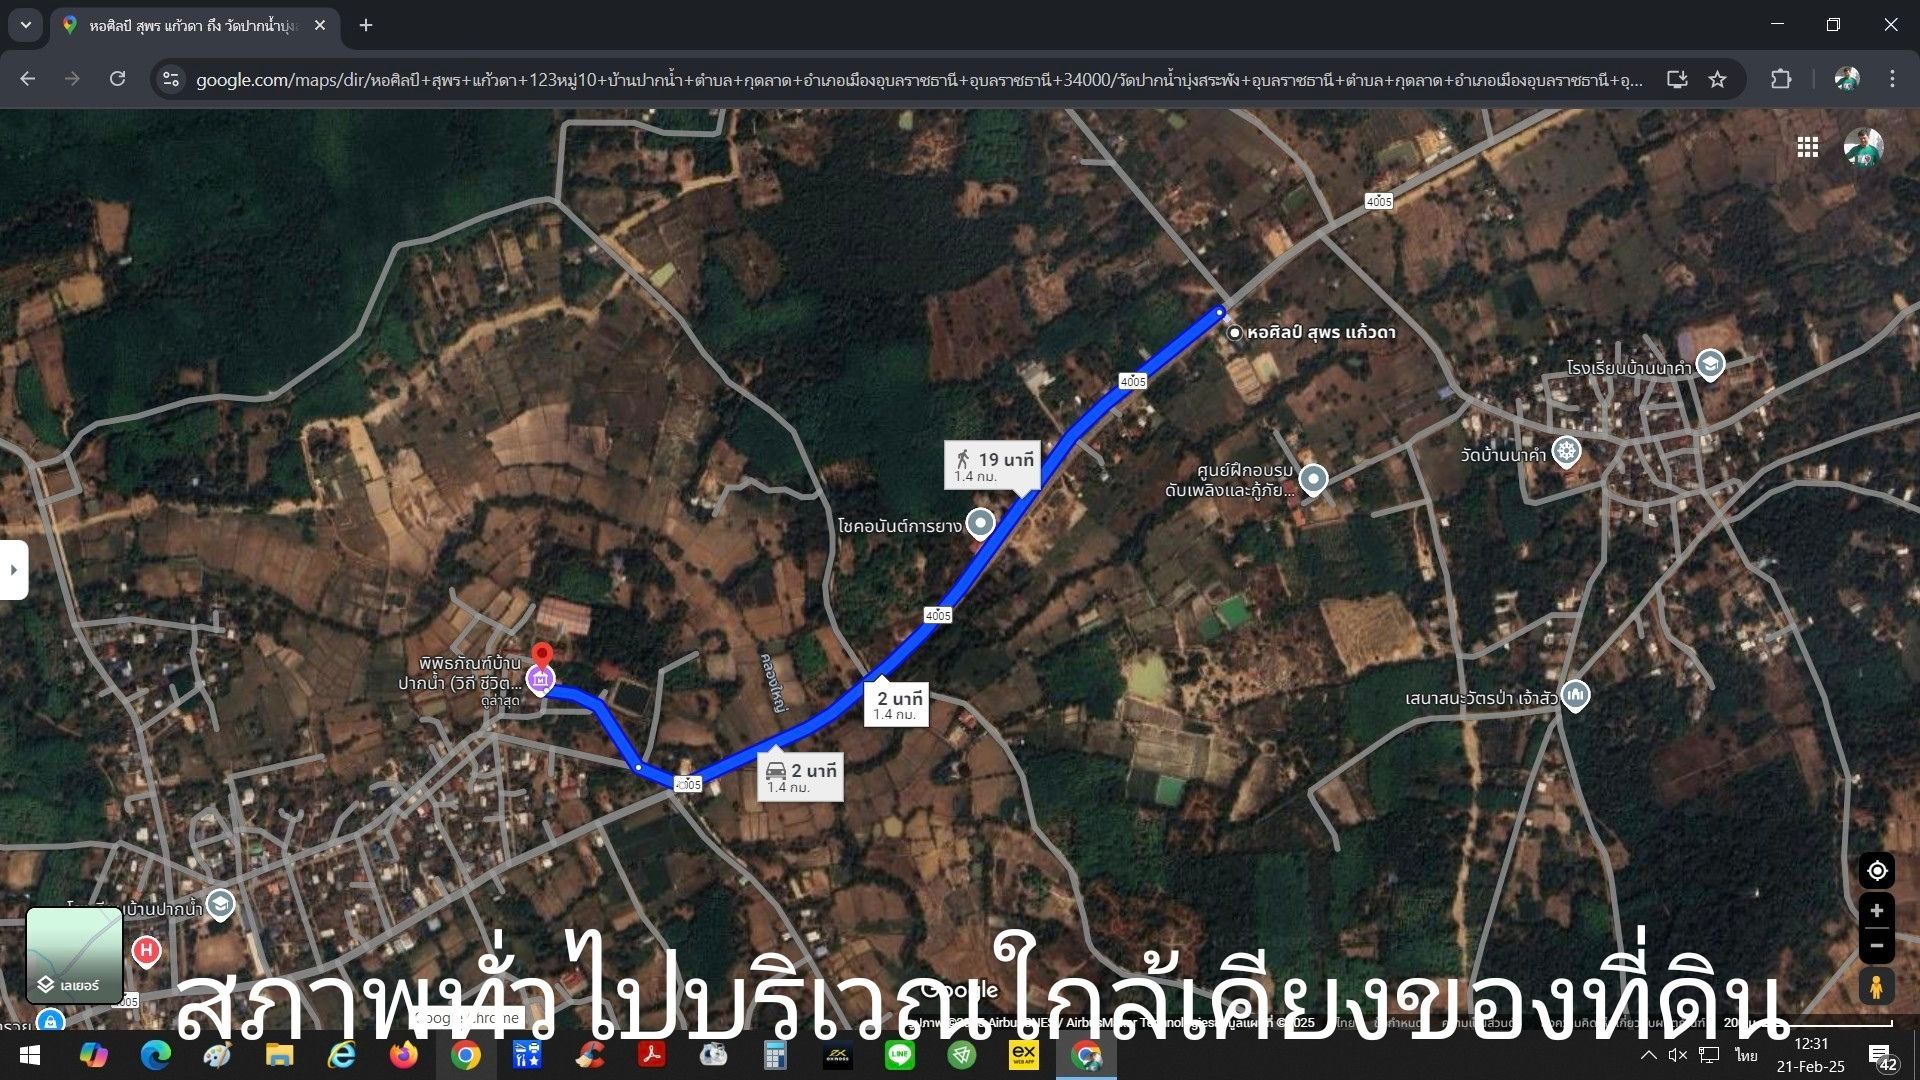This screenshot has width=1920, height=1080.
Task: Click the 4005 road shield near origin
Action: (x=1133, y=381)
